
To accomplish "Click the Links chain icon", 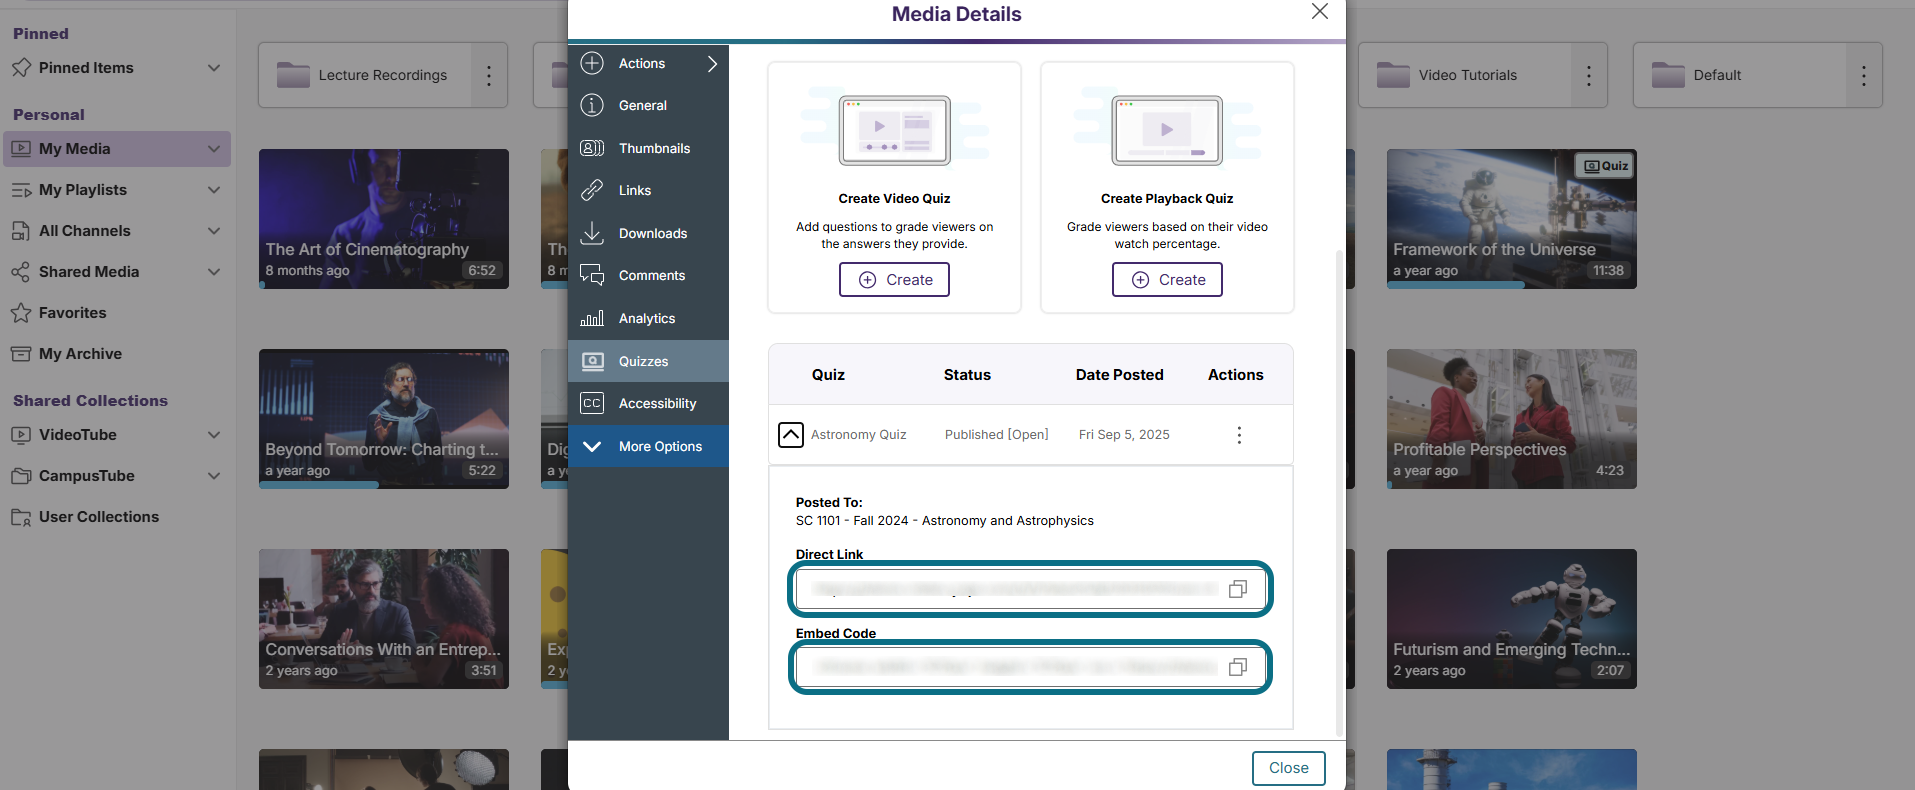I will tap(592, 190).
